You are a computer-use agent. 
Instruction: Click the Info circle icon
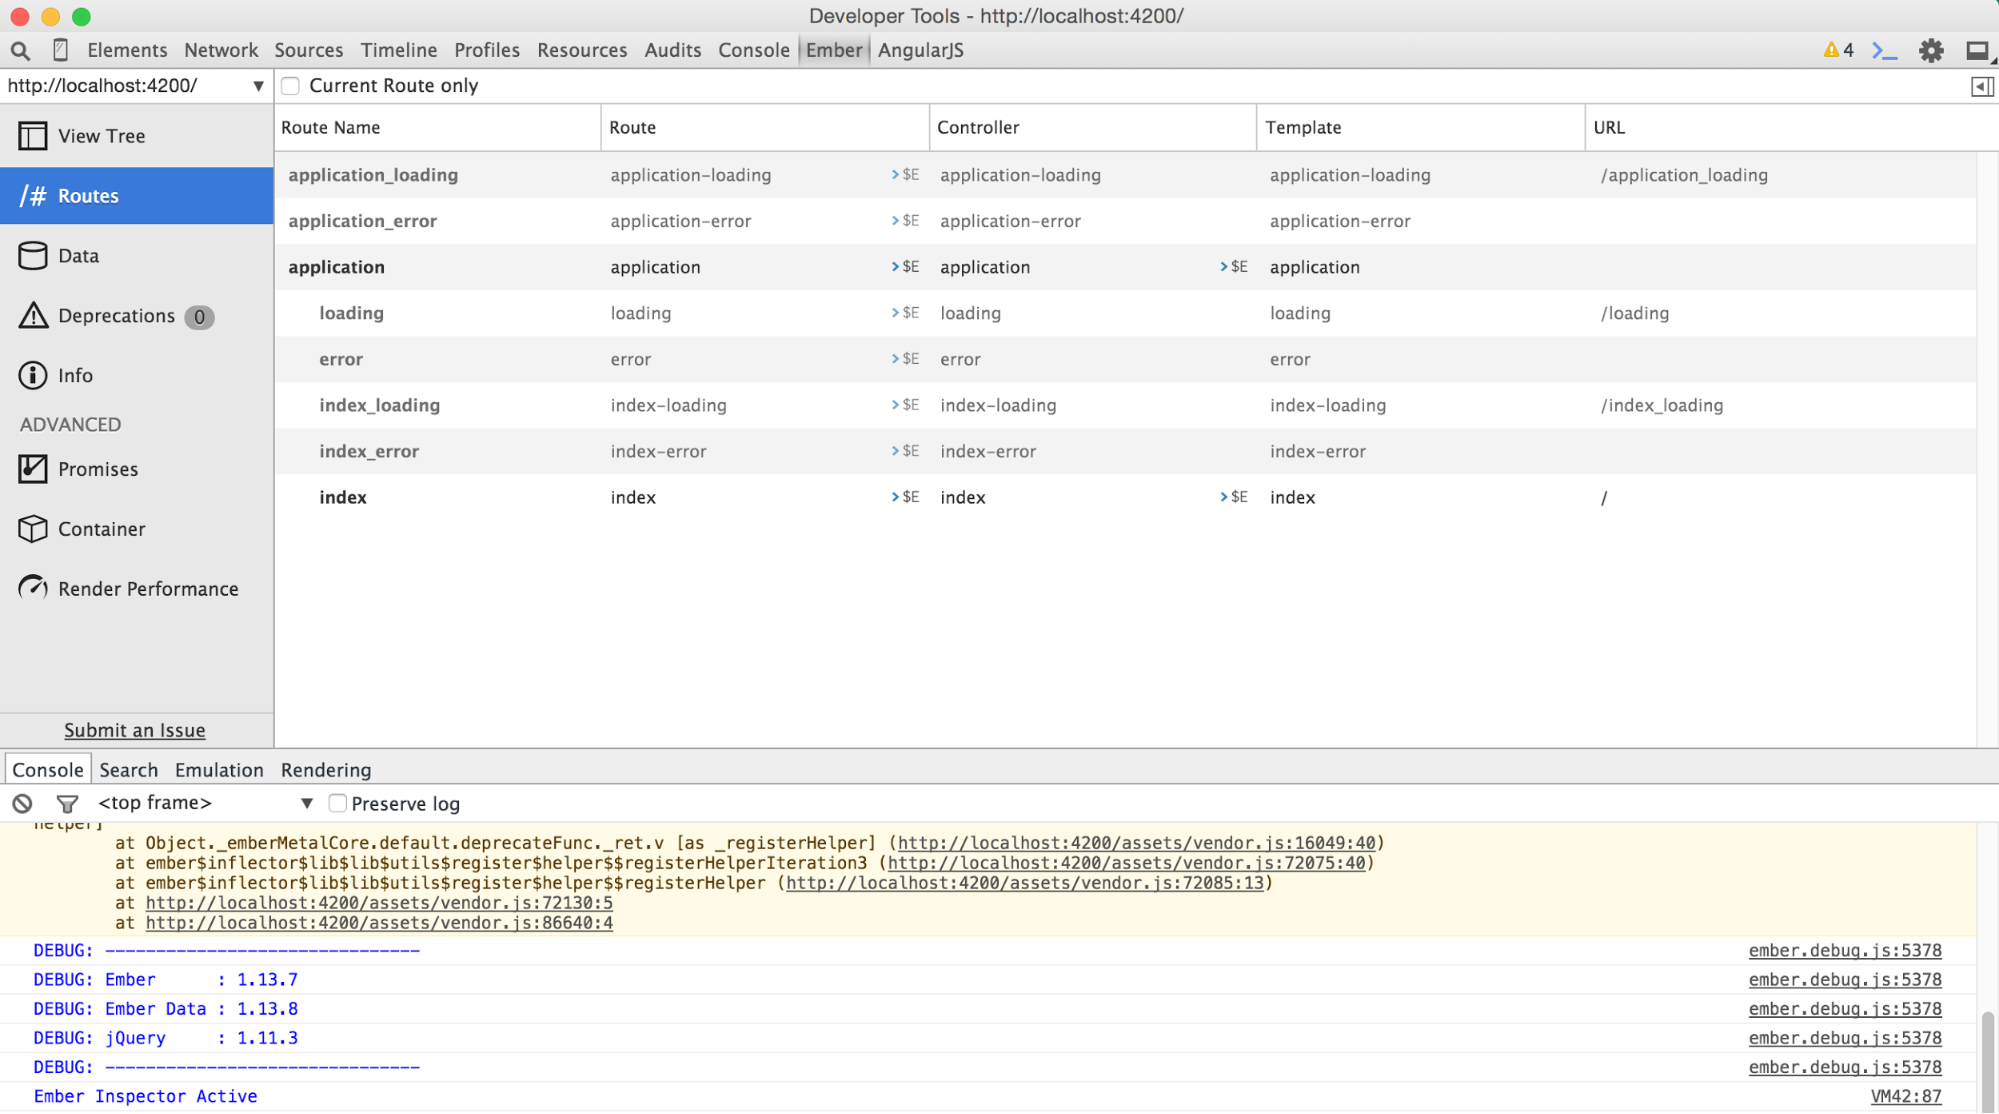tap(32, 375)
